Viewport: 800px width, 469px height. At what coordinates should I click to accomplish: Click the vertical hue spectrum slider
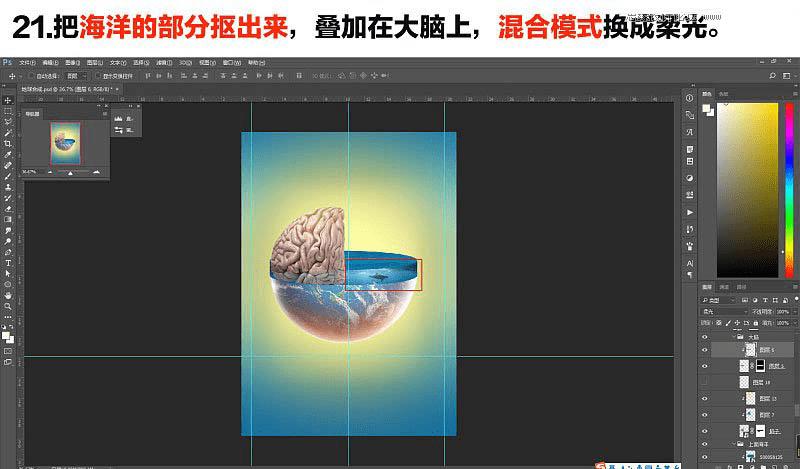[789, 190]
